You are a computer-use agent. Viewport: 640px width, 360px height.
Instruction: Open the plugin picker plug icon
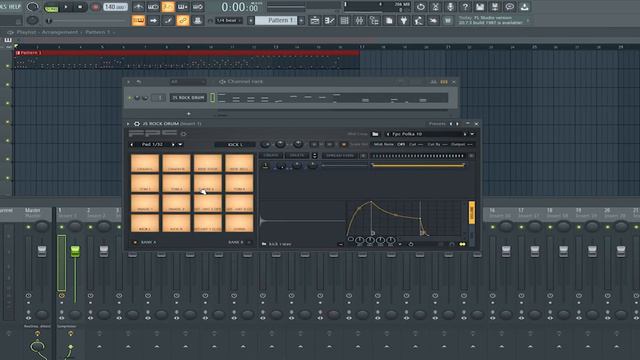[x=404, y=20]
